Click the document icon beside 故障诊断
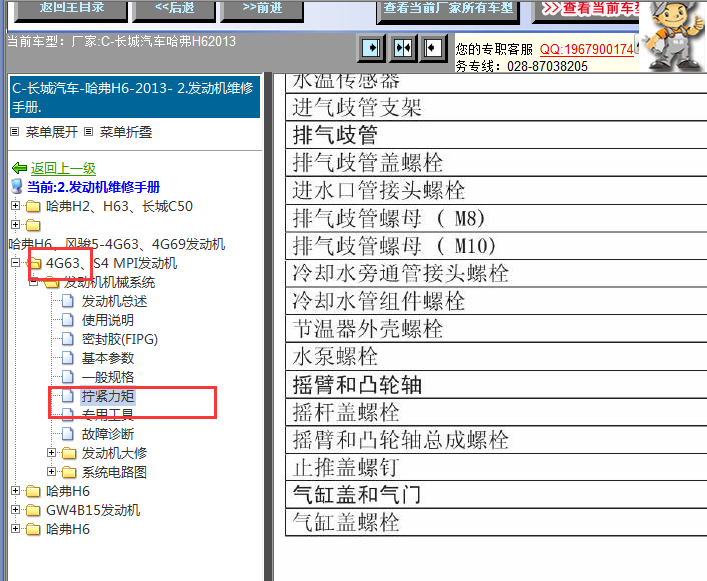707x581 pixels. [x=68, y=434]
